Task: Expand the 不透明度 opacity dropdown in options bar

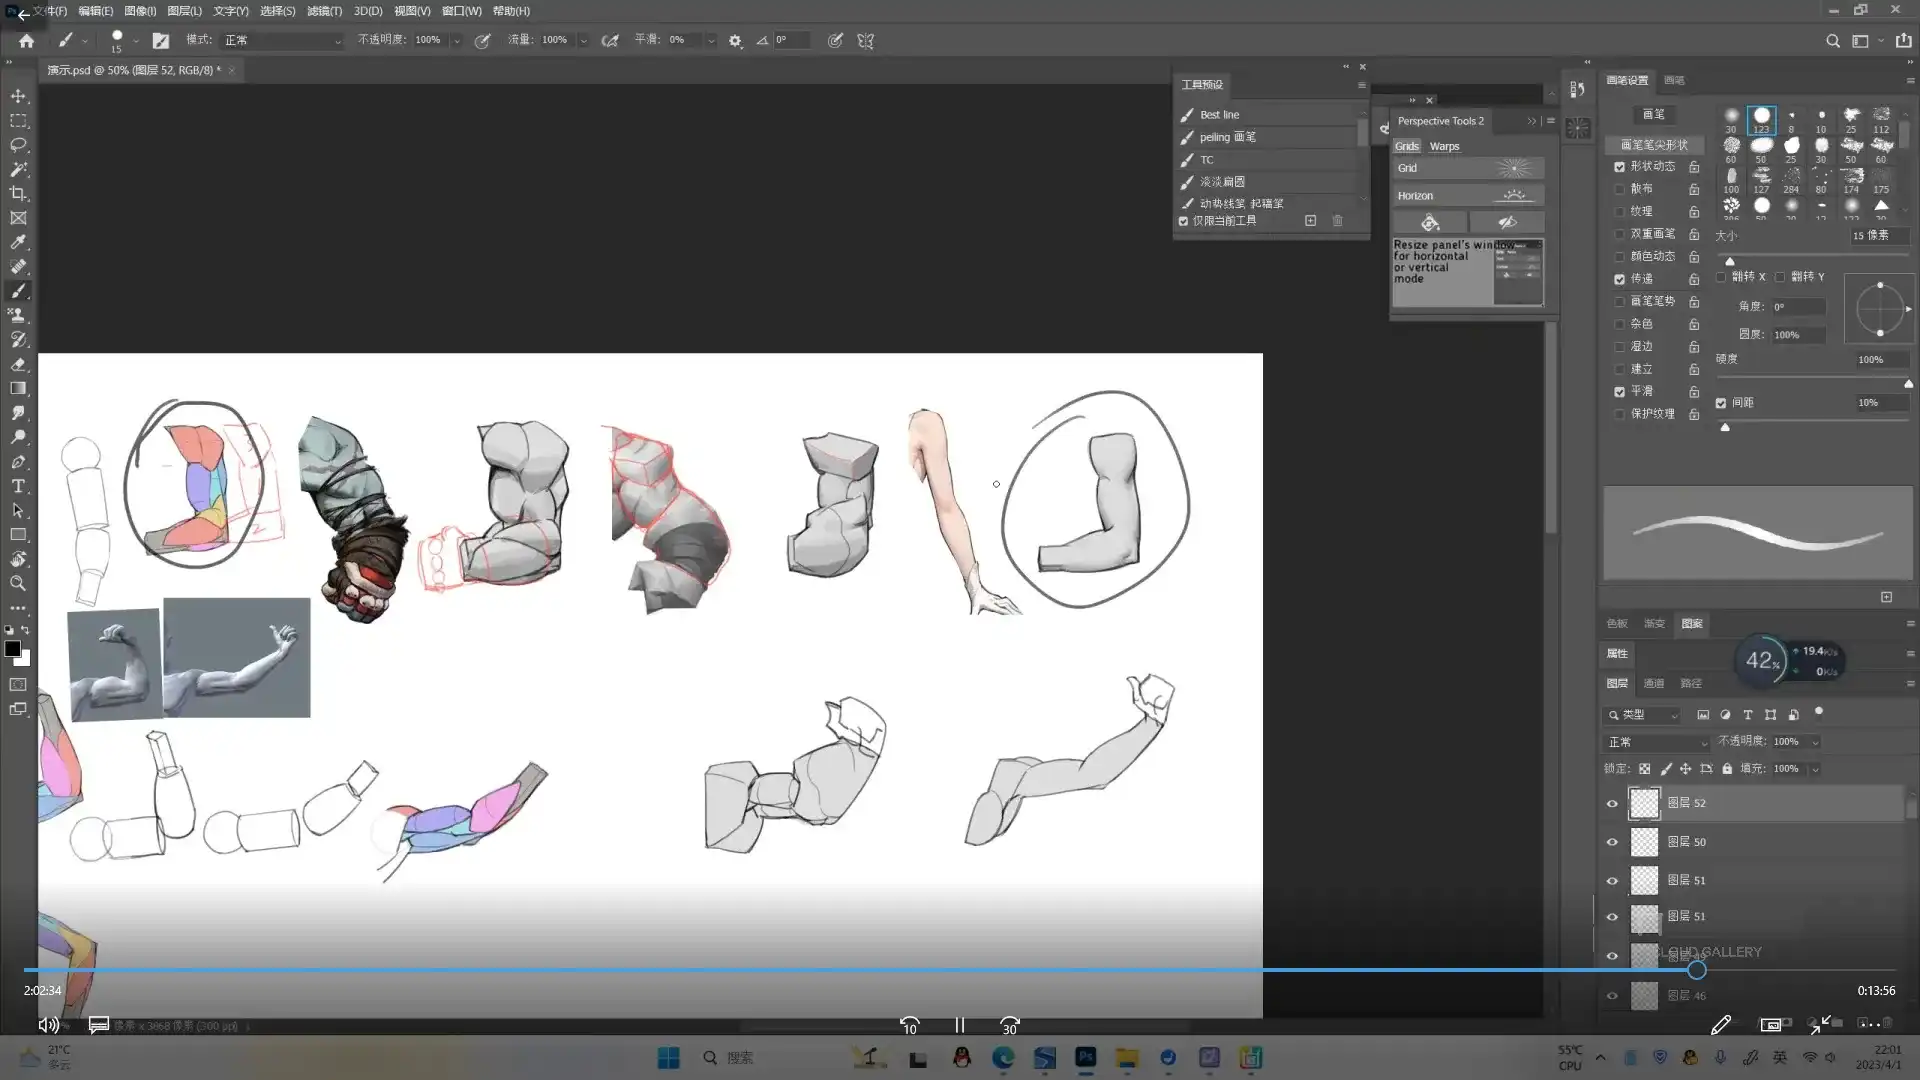Action: (x=457, y=41)
